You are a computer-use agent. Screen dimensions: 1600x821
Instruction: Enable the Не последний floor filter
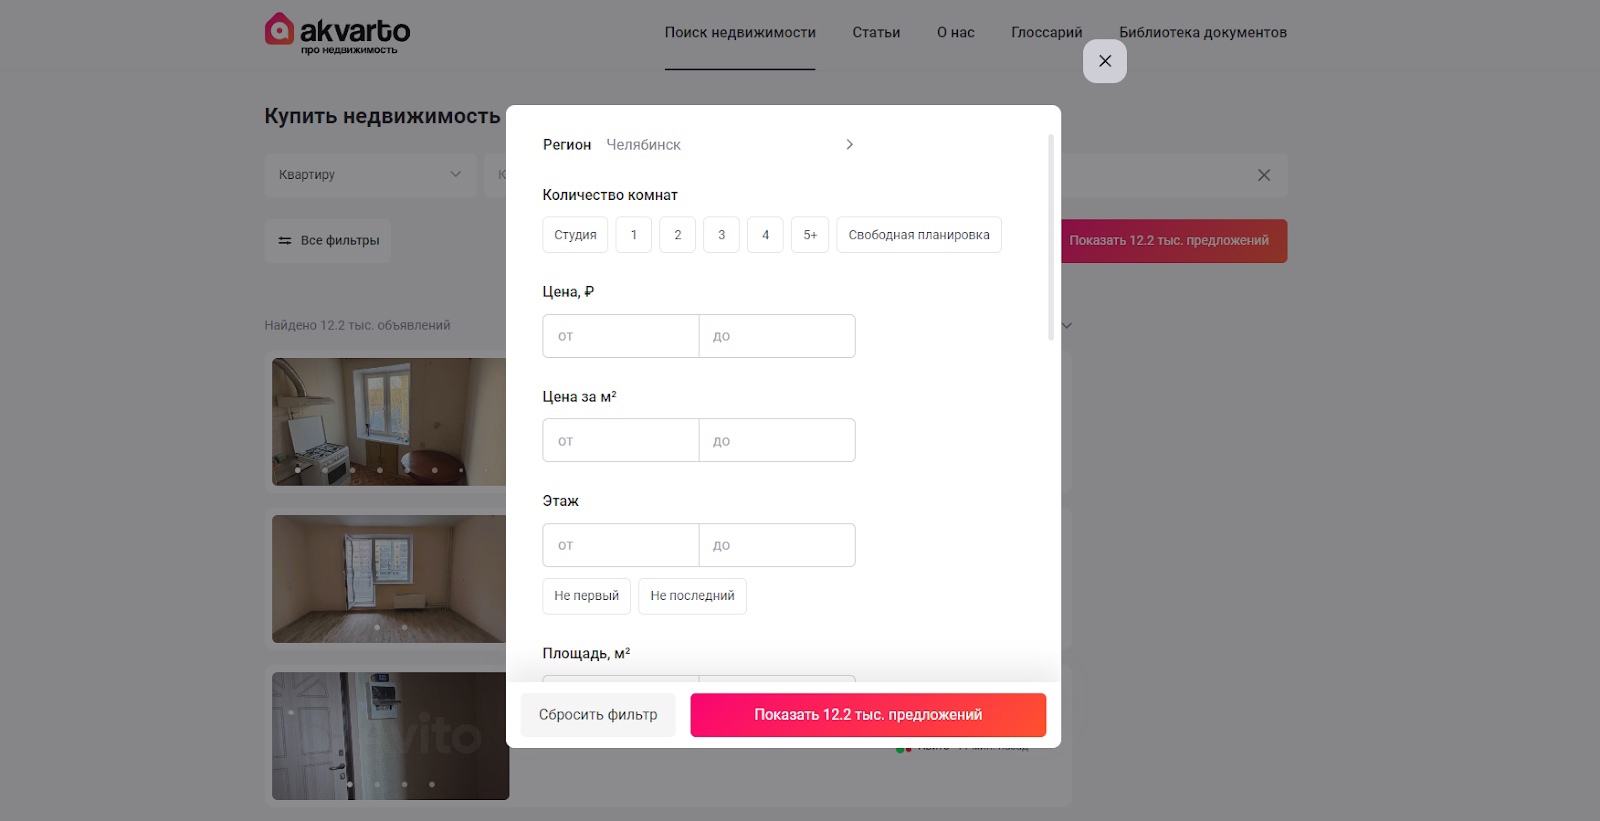click(692, 596)
